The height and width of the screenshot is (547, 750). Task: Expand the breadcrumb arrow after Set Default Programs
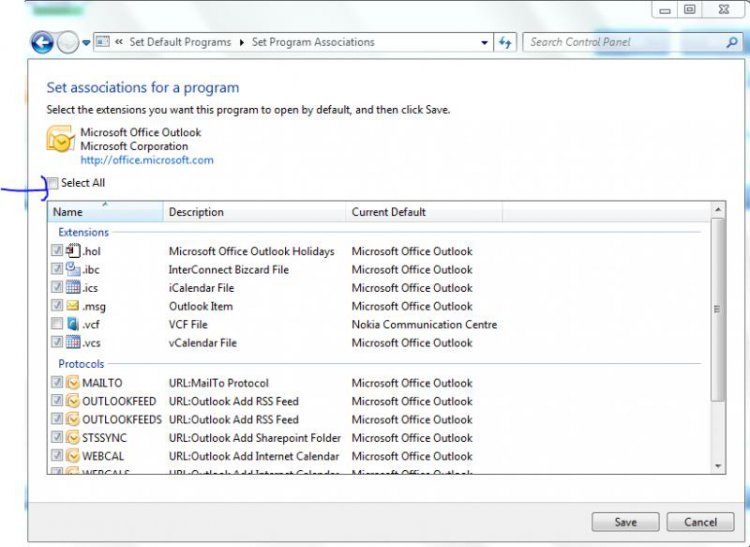(242, 43)
